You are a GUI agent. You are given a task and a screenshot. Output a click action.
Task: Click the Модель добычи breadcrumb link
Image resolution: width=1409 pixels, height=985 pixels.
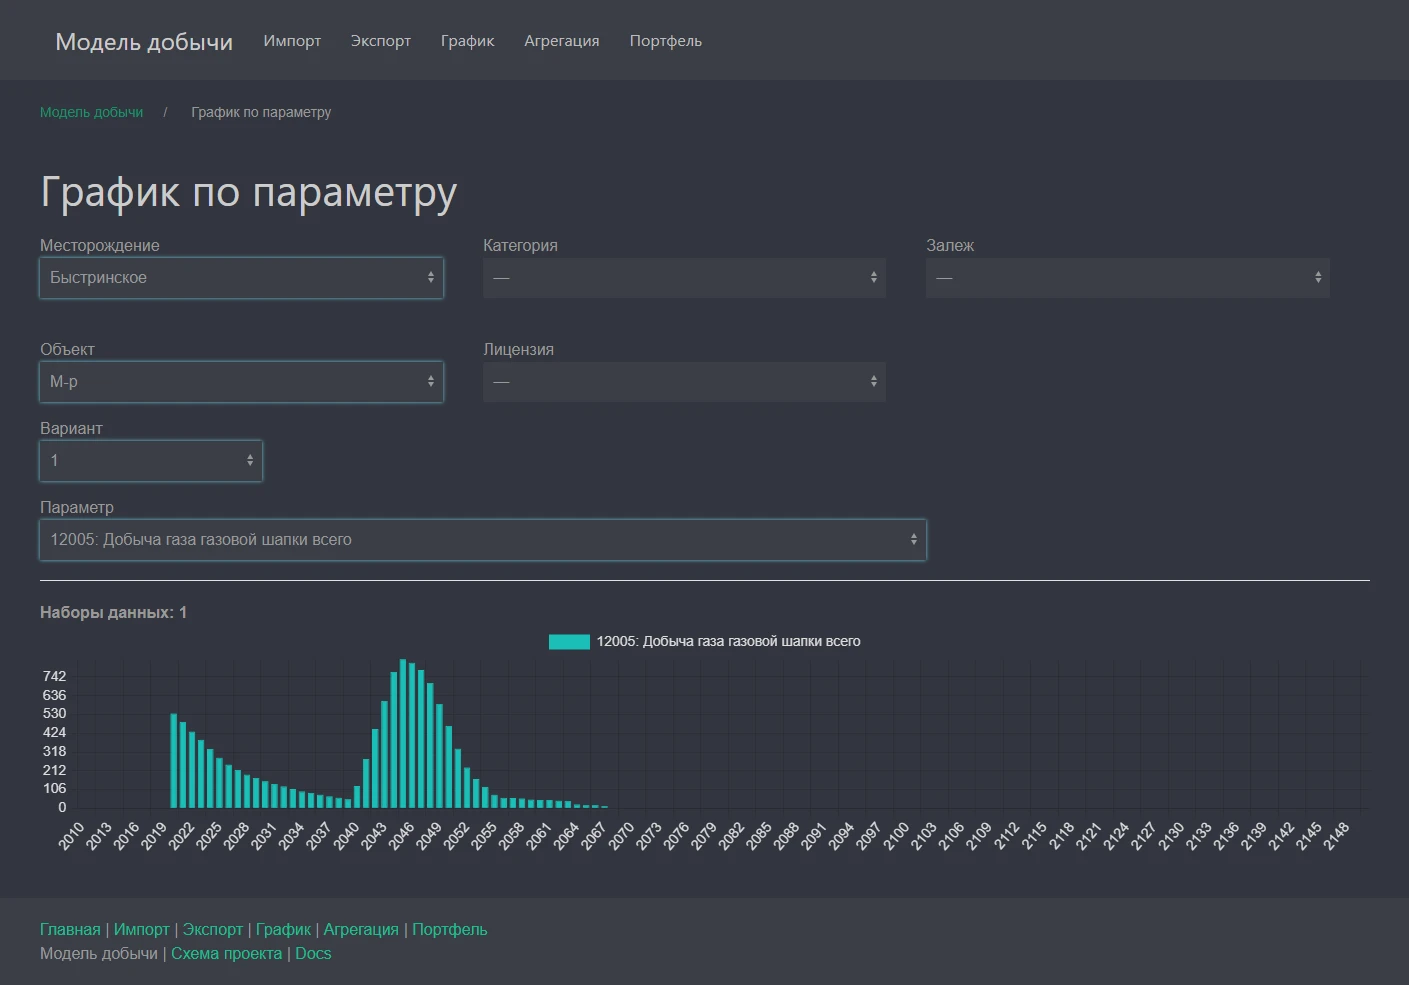click(91, 112)
